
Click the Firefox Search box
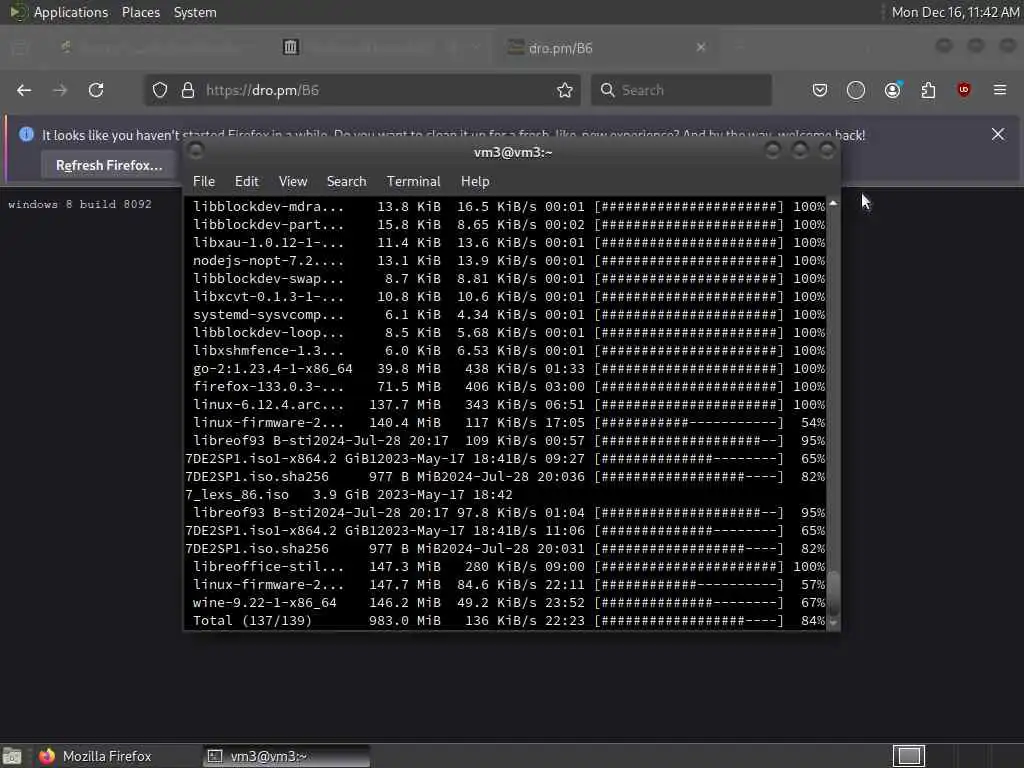(681, 90)
